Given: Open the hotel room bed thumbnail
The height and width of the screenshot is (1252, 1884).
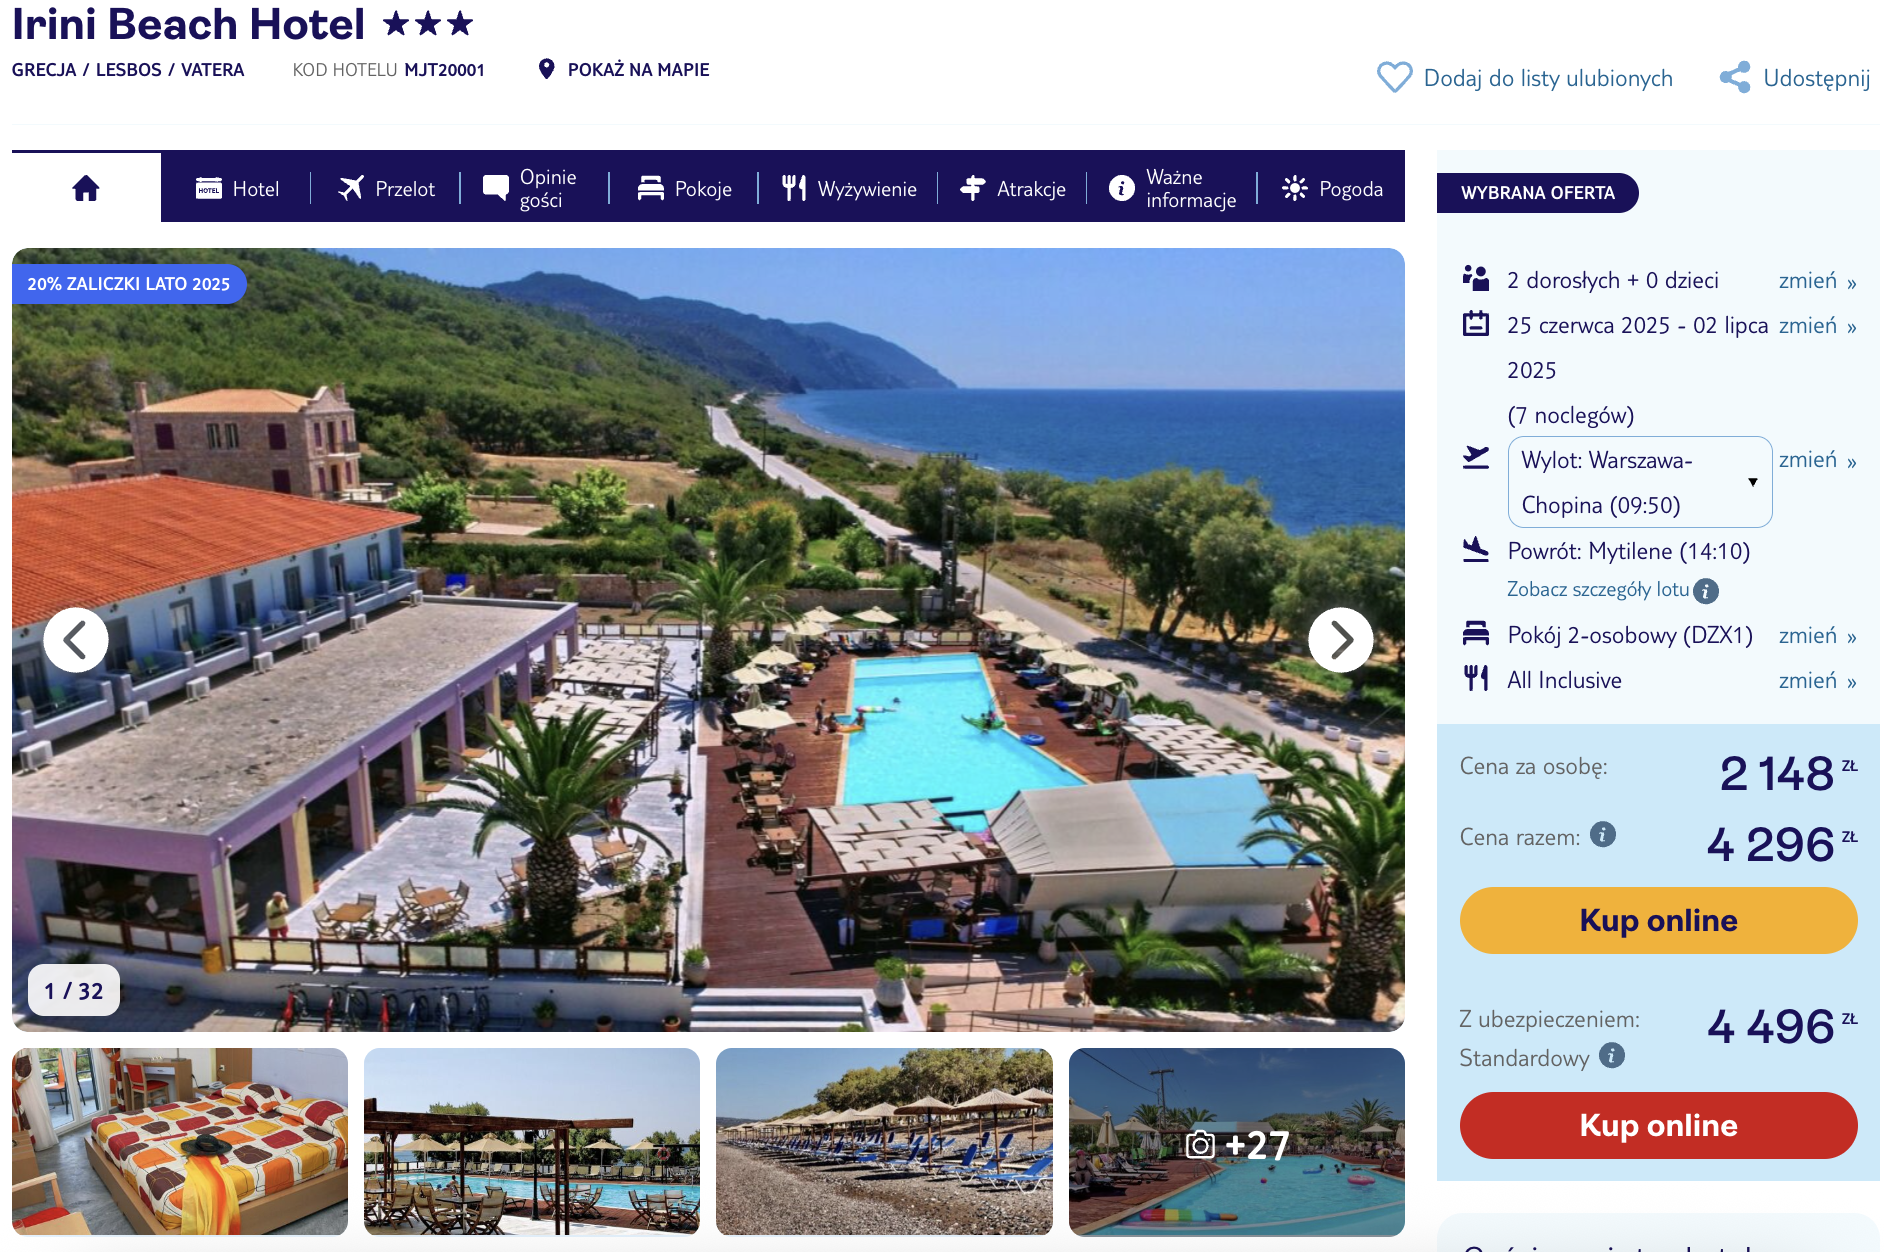Looking at the screenshot, I should pos(180,1141).
